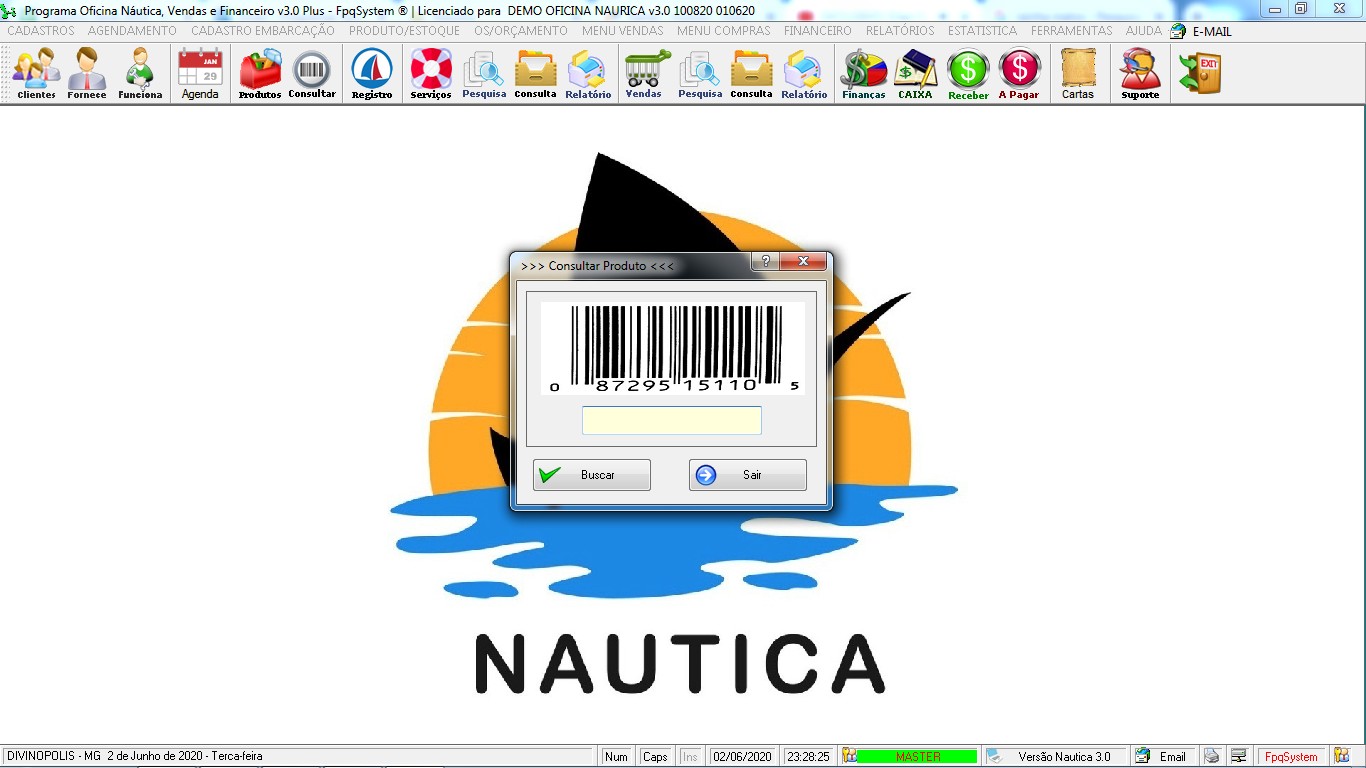This screenshot has height=768, width=1366.
Task: Open the ESTATISTICA menu
Action: [983, 31]
